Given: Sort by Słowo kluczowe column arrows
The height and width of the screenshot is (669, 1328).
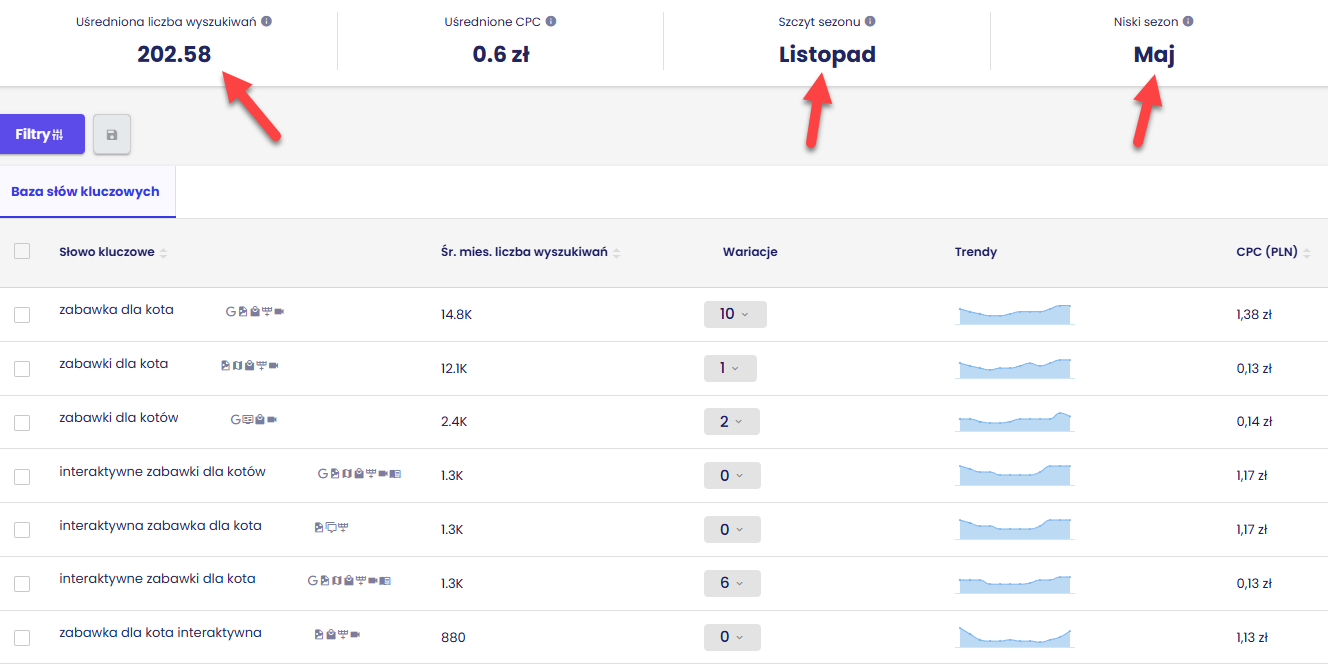Looking at the screenshot, I should point(163,253).
